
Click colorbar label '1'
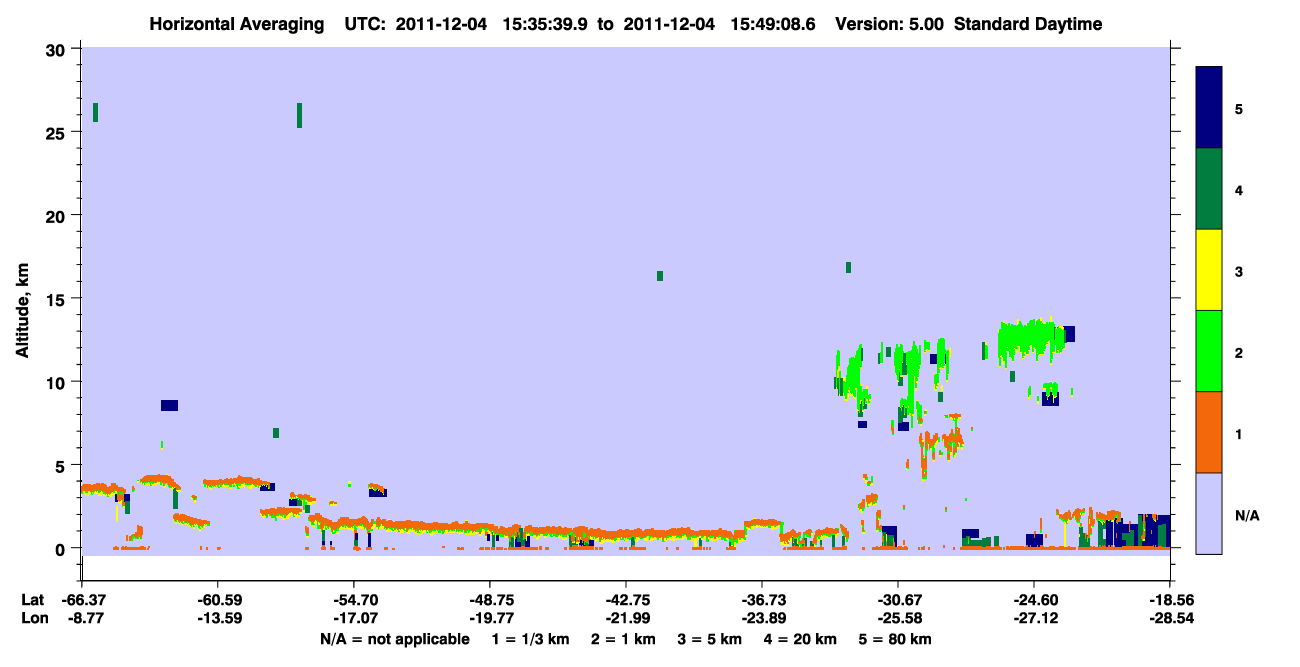pyautogui.click(x=1239, y=434)
